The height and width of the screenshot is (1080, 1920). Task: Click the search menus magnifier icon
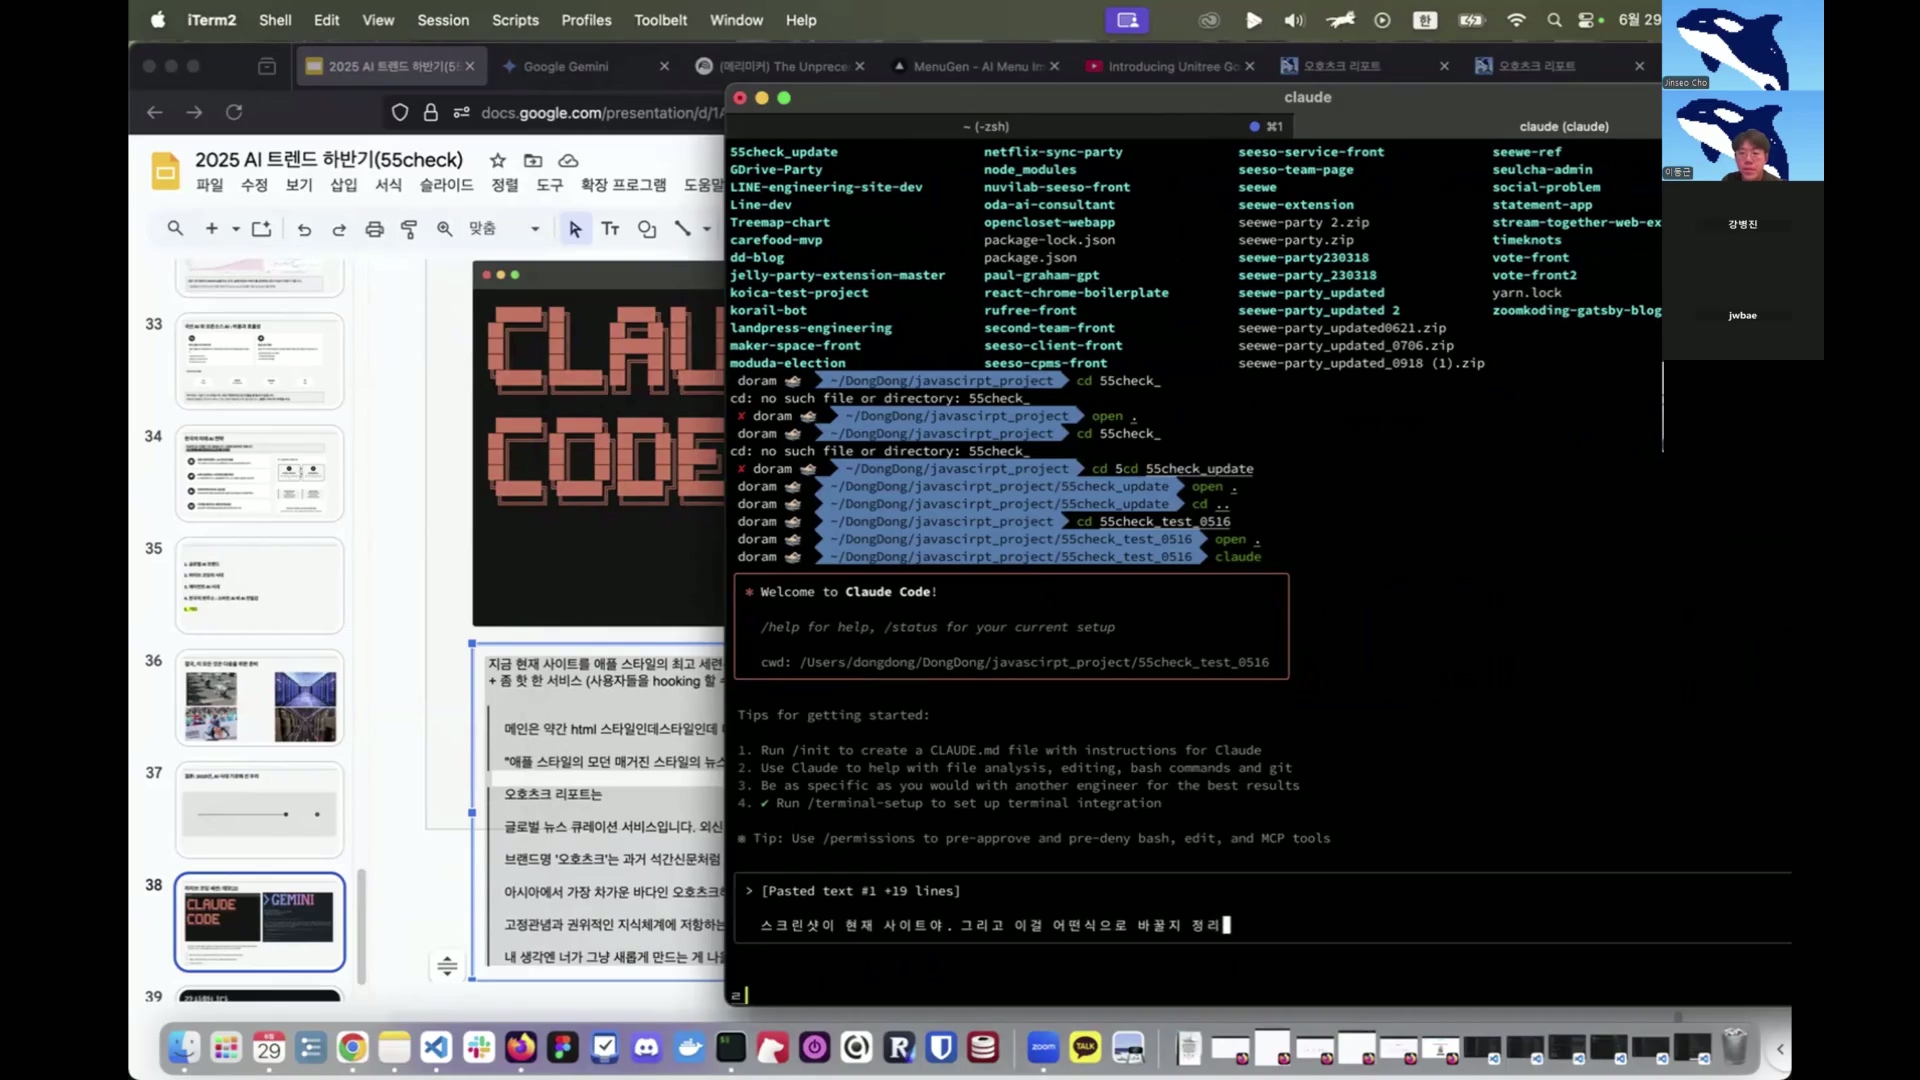tap(175, 228)
